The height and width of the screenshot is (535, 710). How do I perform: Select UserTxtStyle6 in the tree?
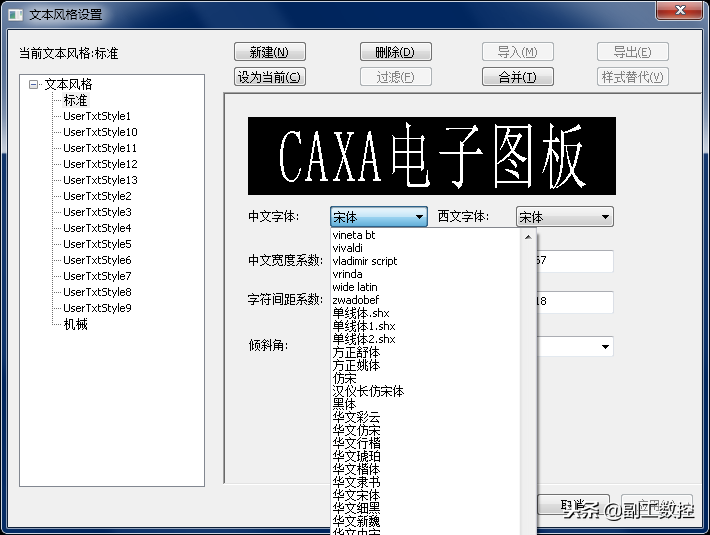[x=97, y=260]
